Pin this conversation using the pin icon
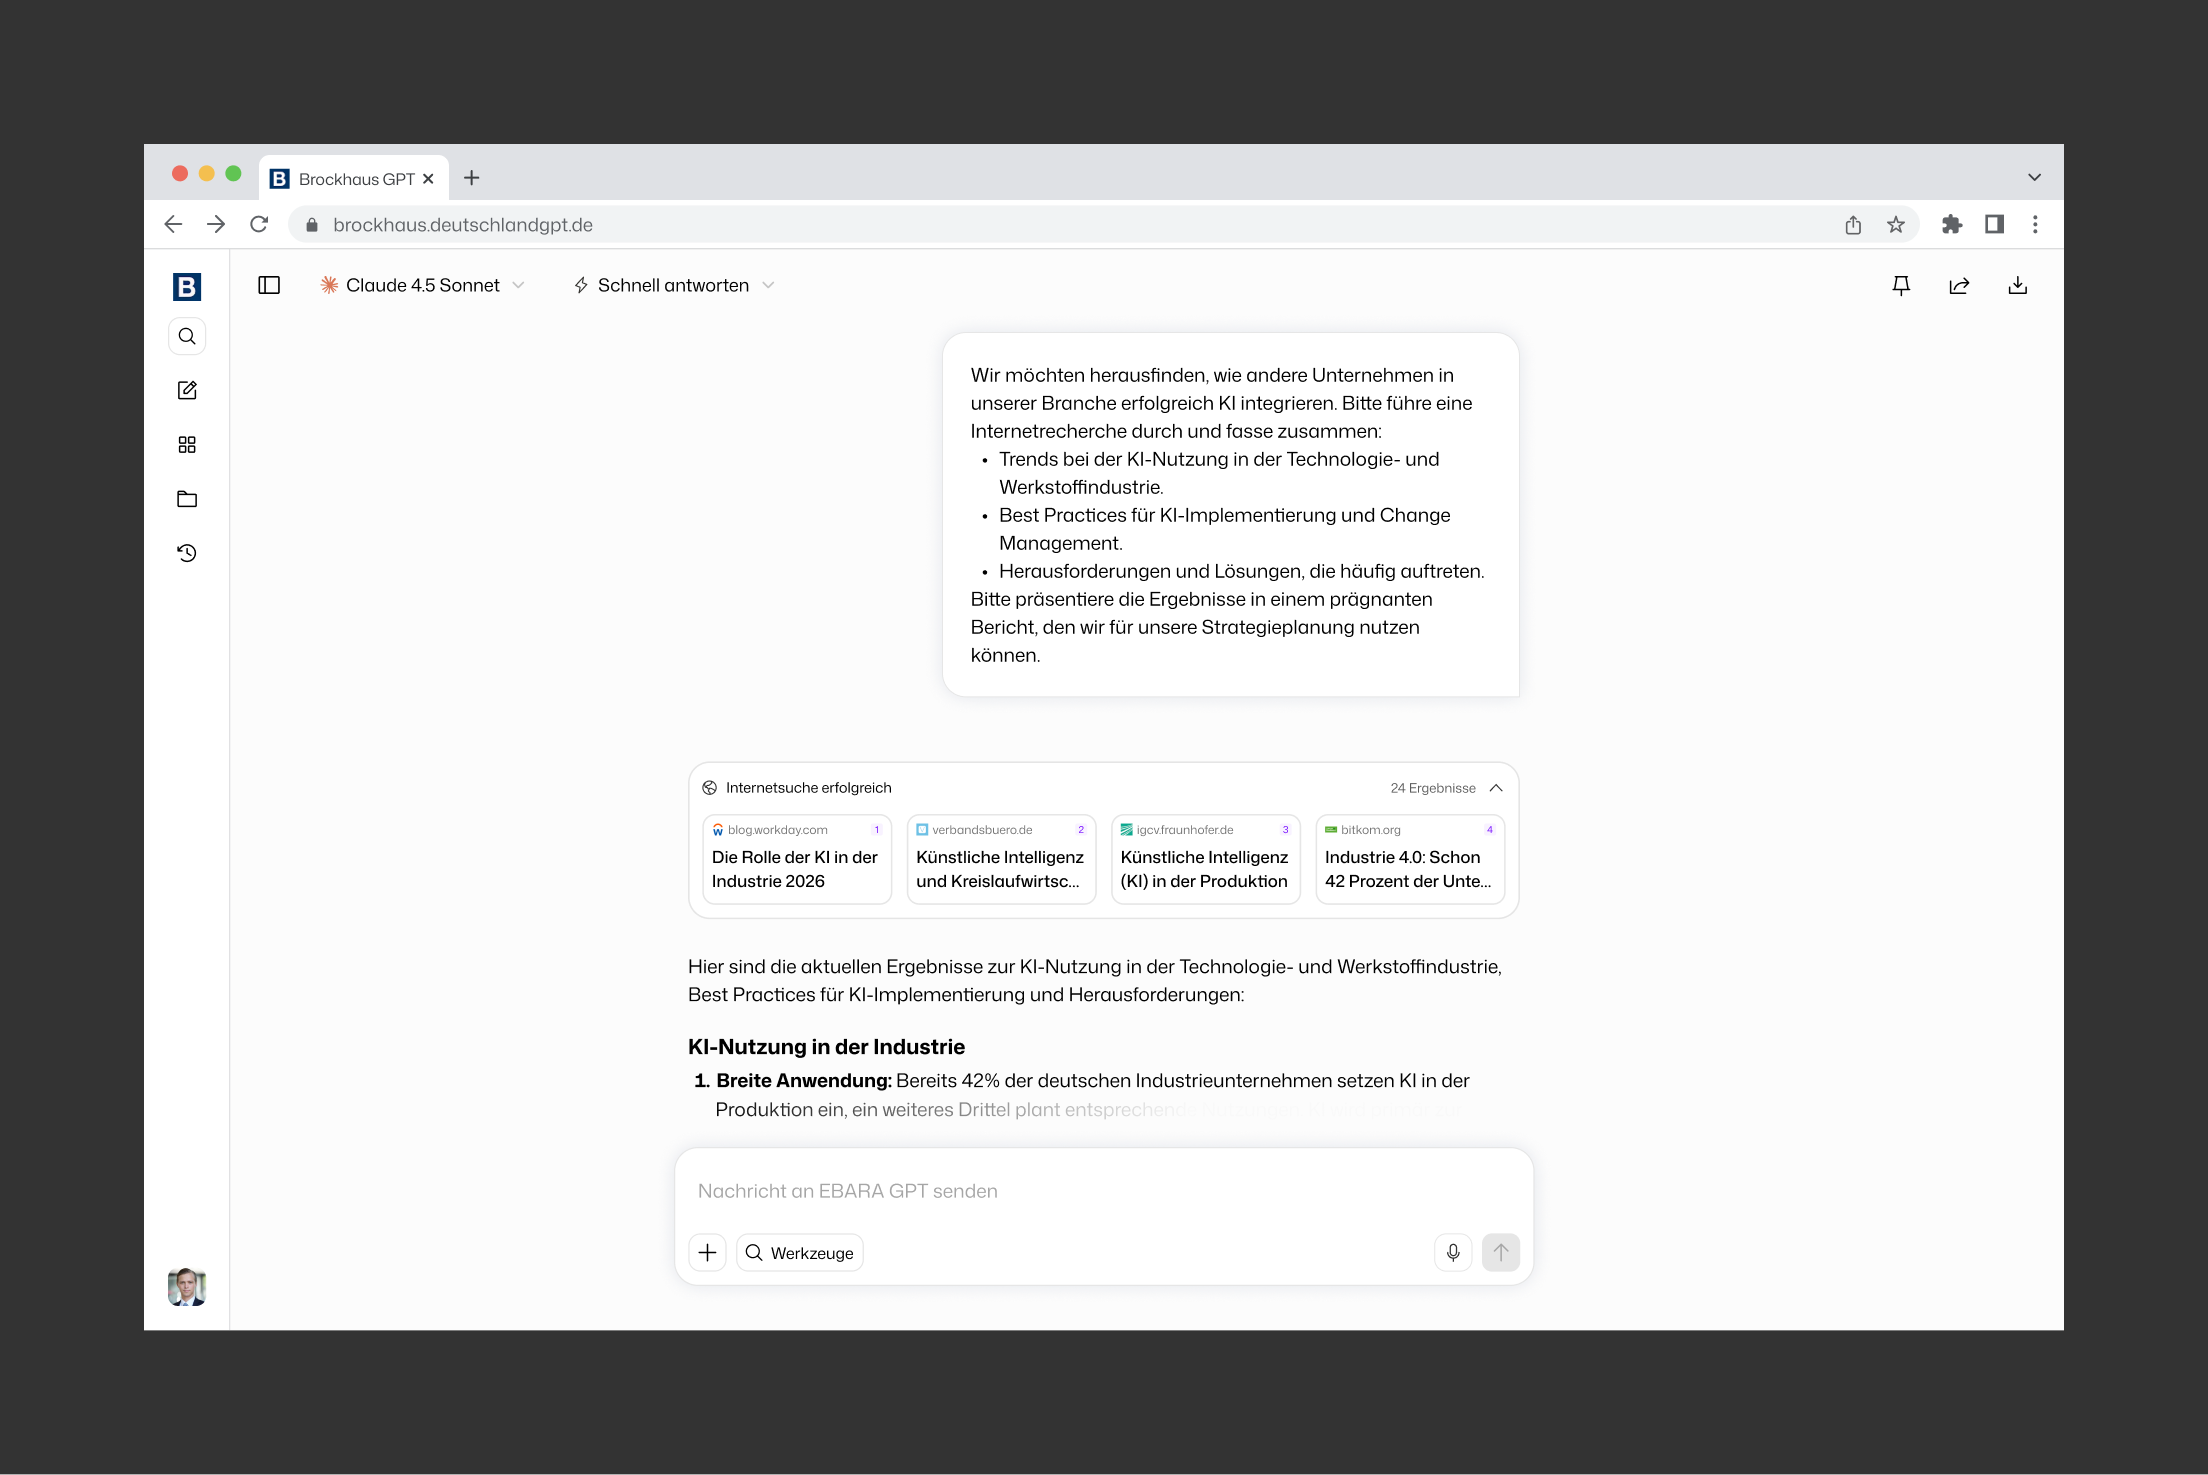2208x1475 pixels. pos(1900,285)
